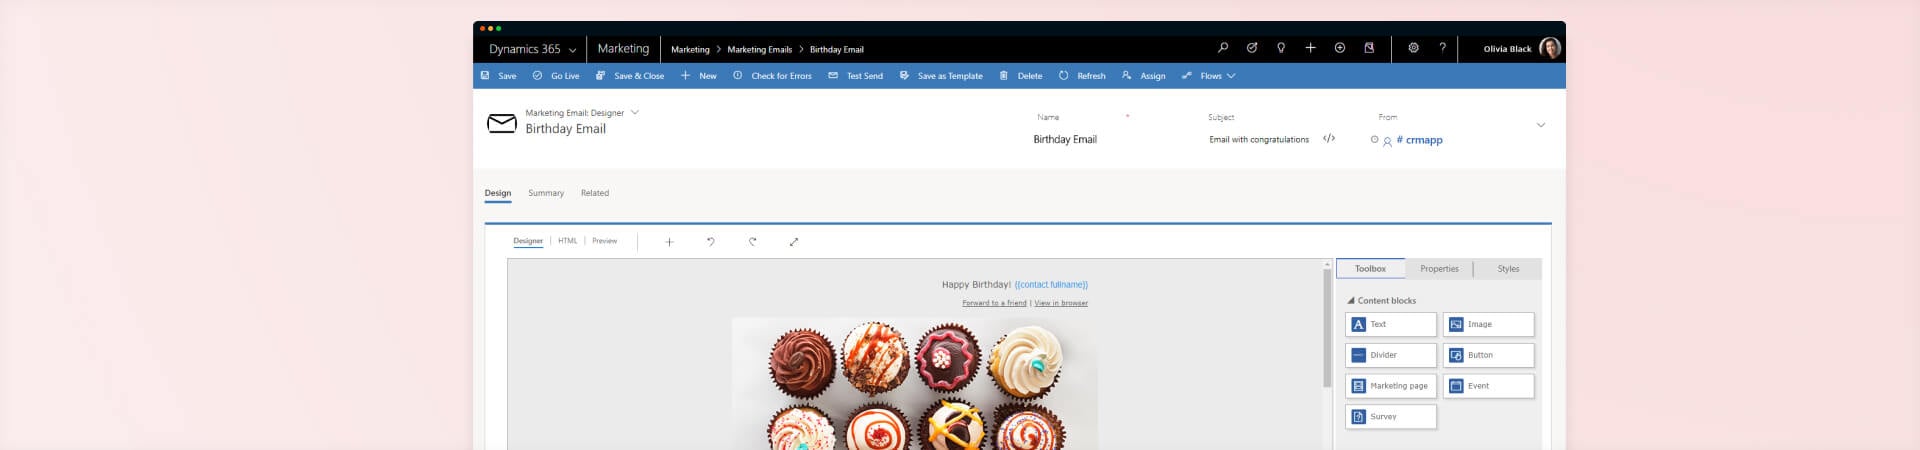Click the lightbulb assistant icon

tap(1281, 48)
